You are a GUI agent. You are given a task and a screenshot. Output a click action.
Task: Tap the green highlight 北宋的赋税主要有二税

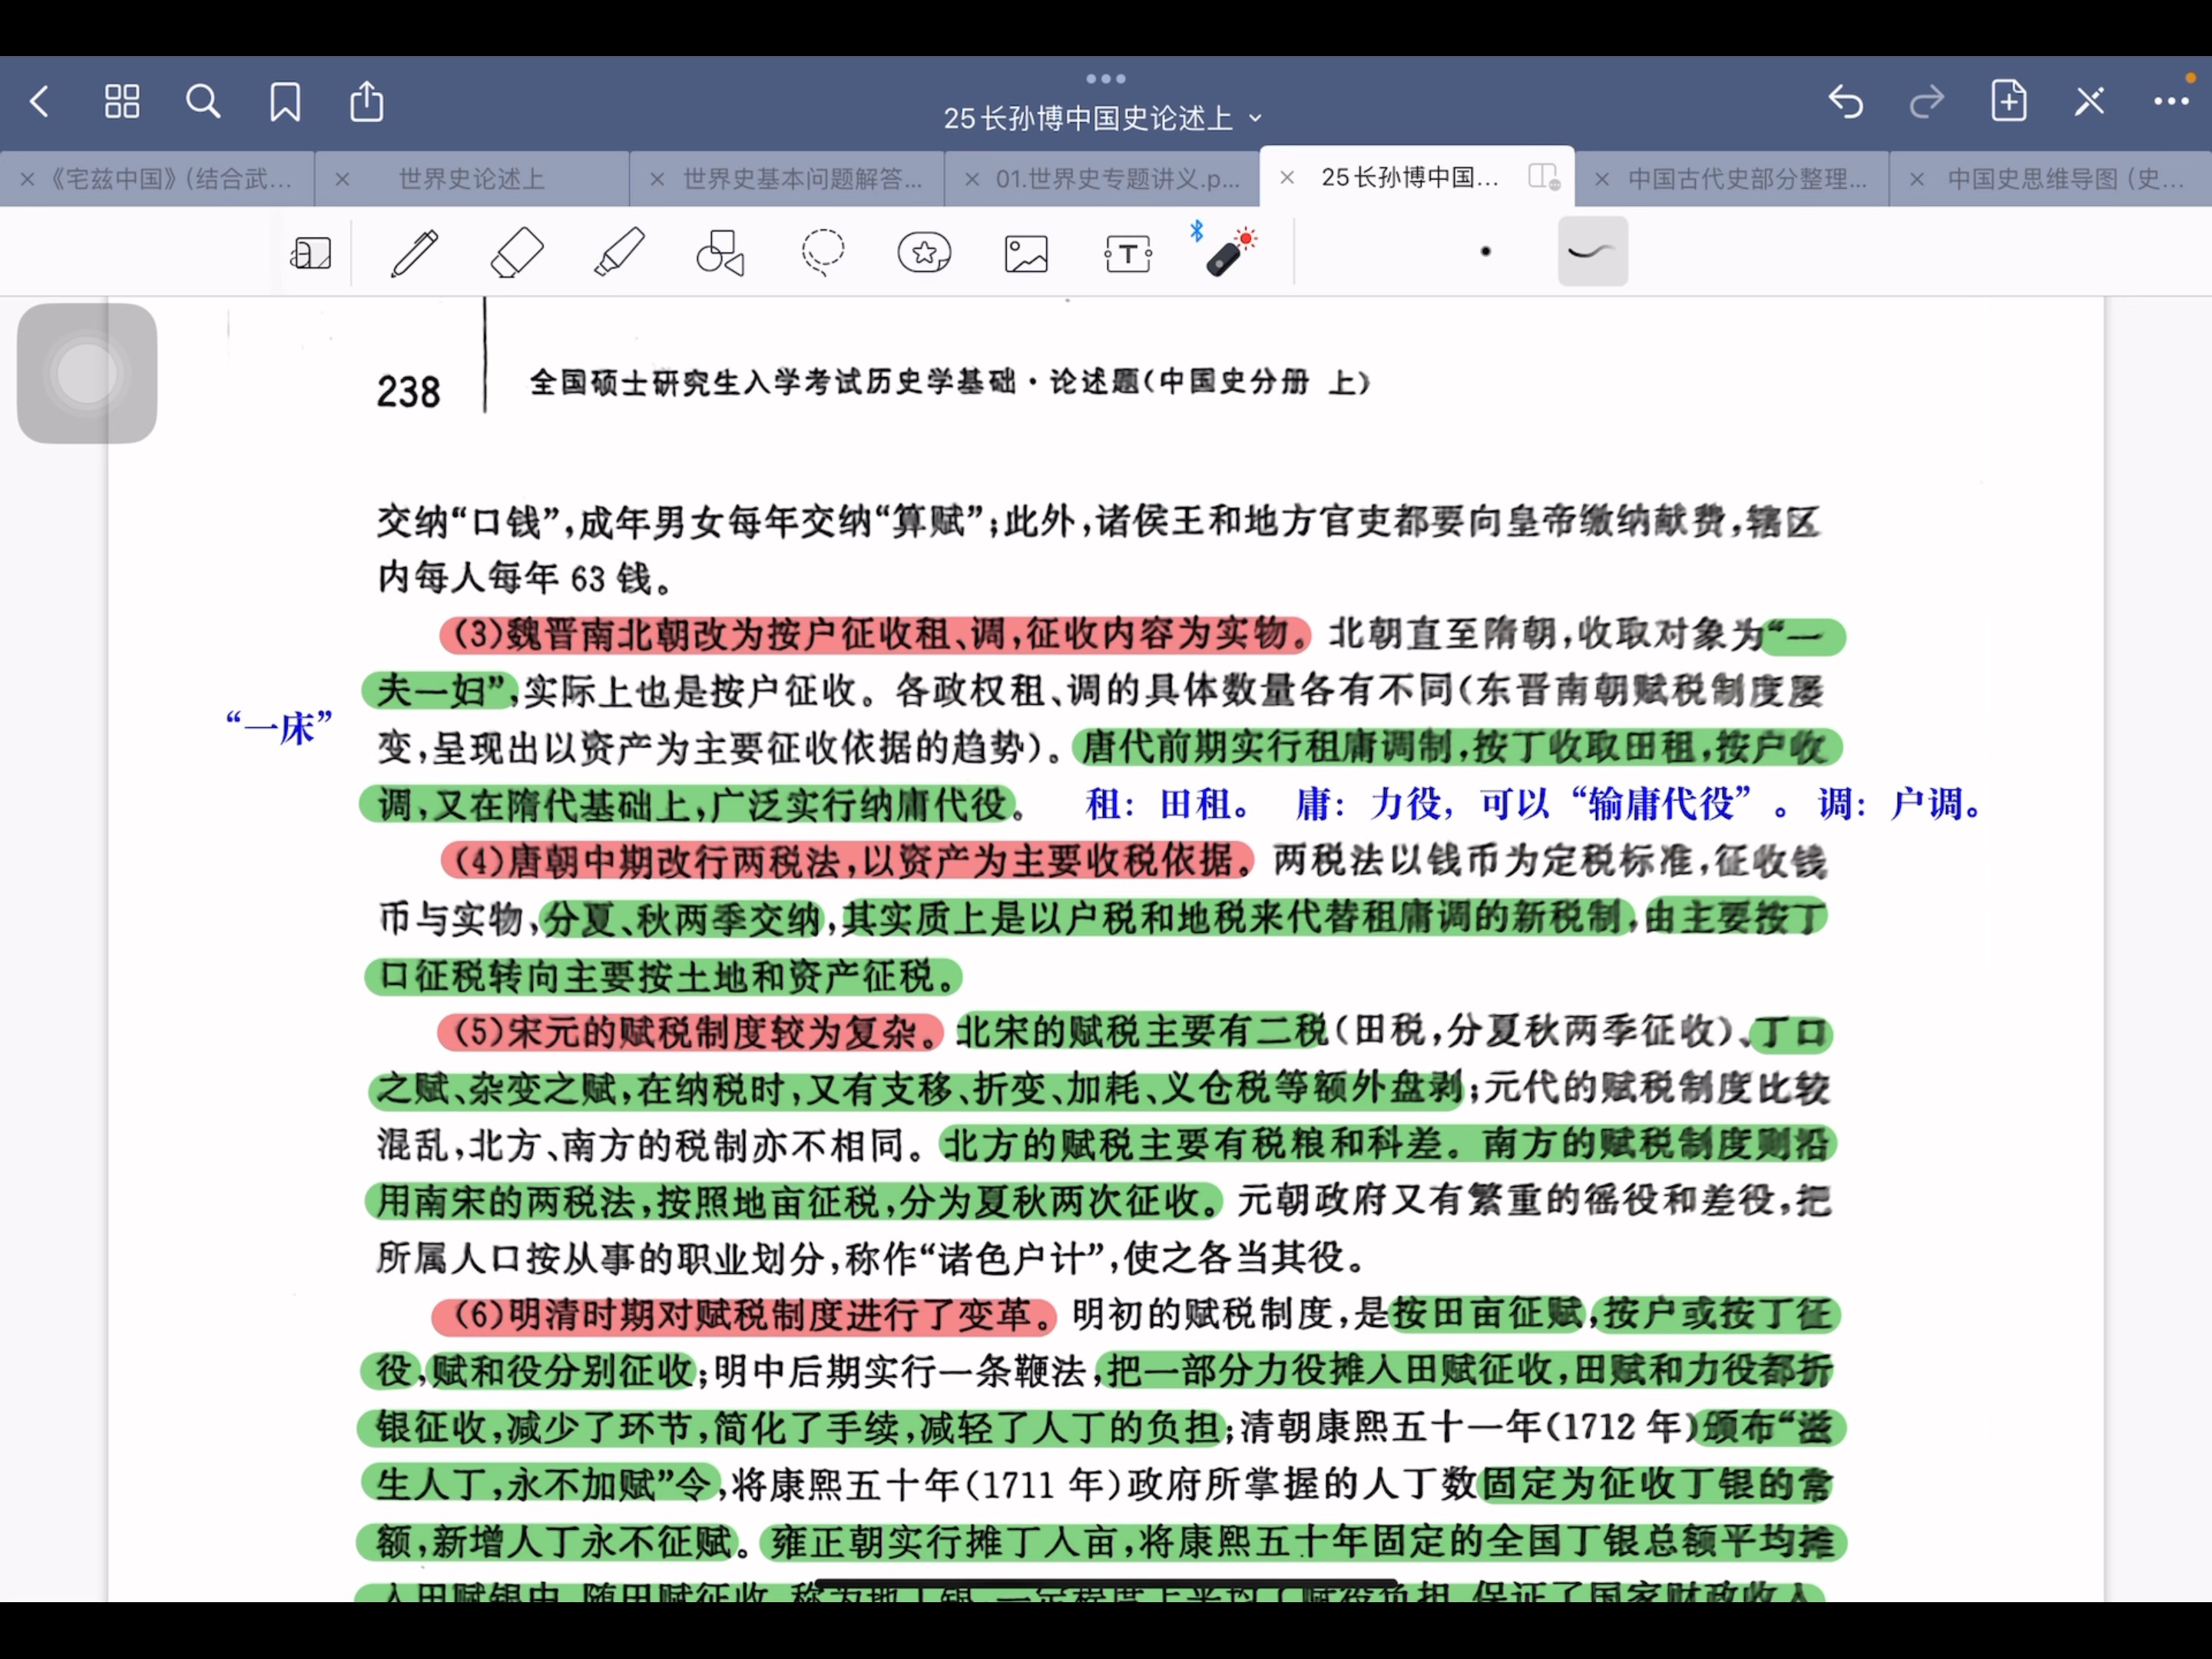coord(1141,1032)
